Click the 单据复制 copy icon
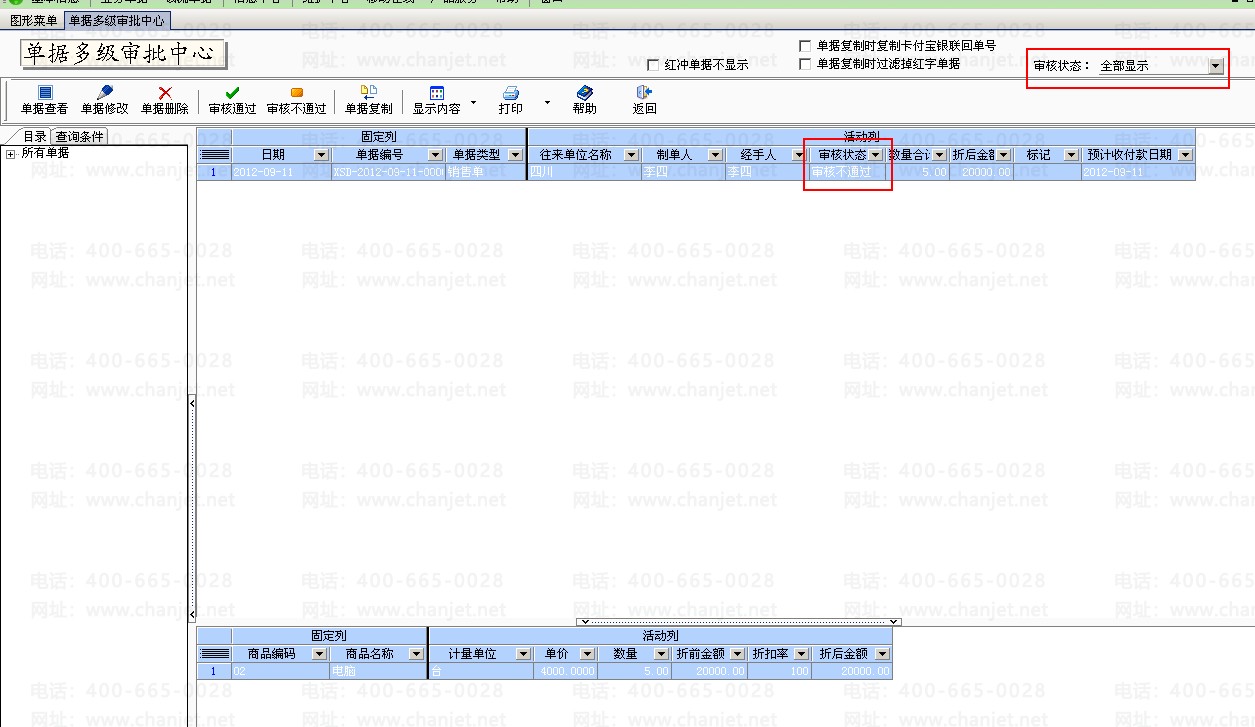 (368, 93)
